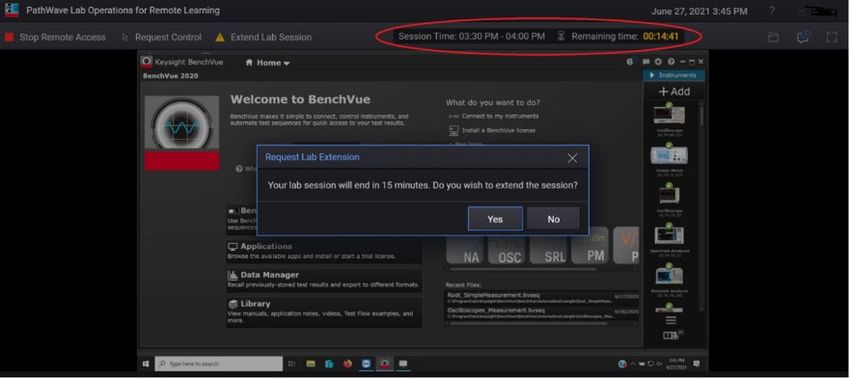
Task: Click BenchVue help icon in title bar
Action: pos(671,62)
